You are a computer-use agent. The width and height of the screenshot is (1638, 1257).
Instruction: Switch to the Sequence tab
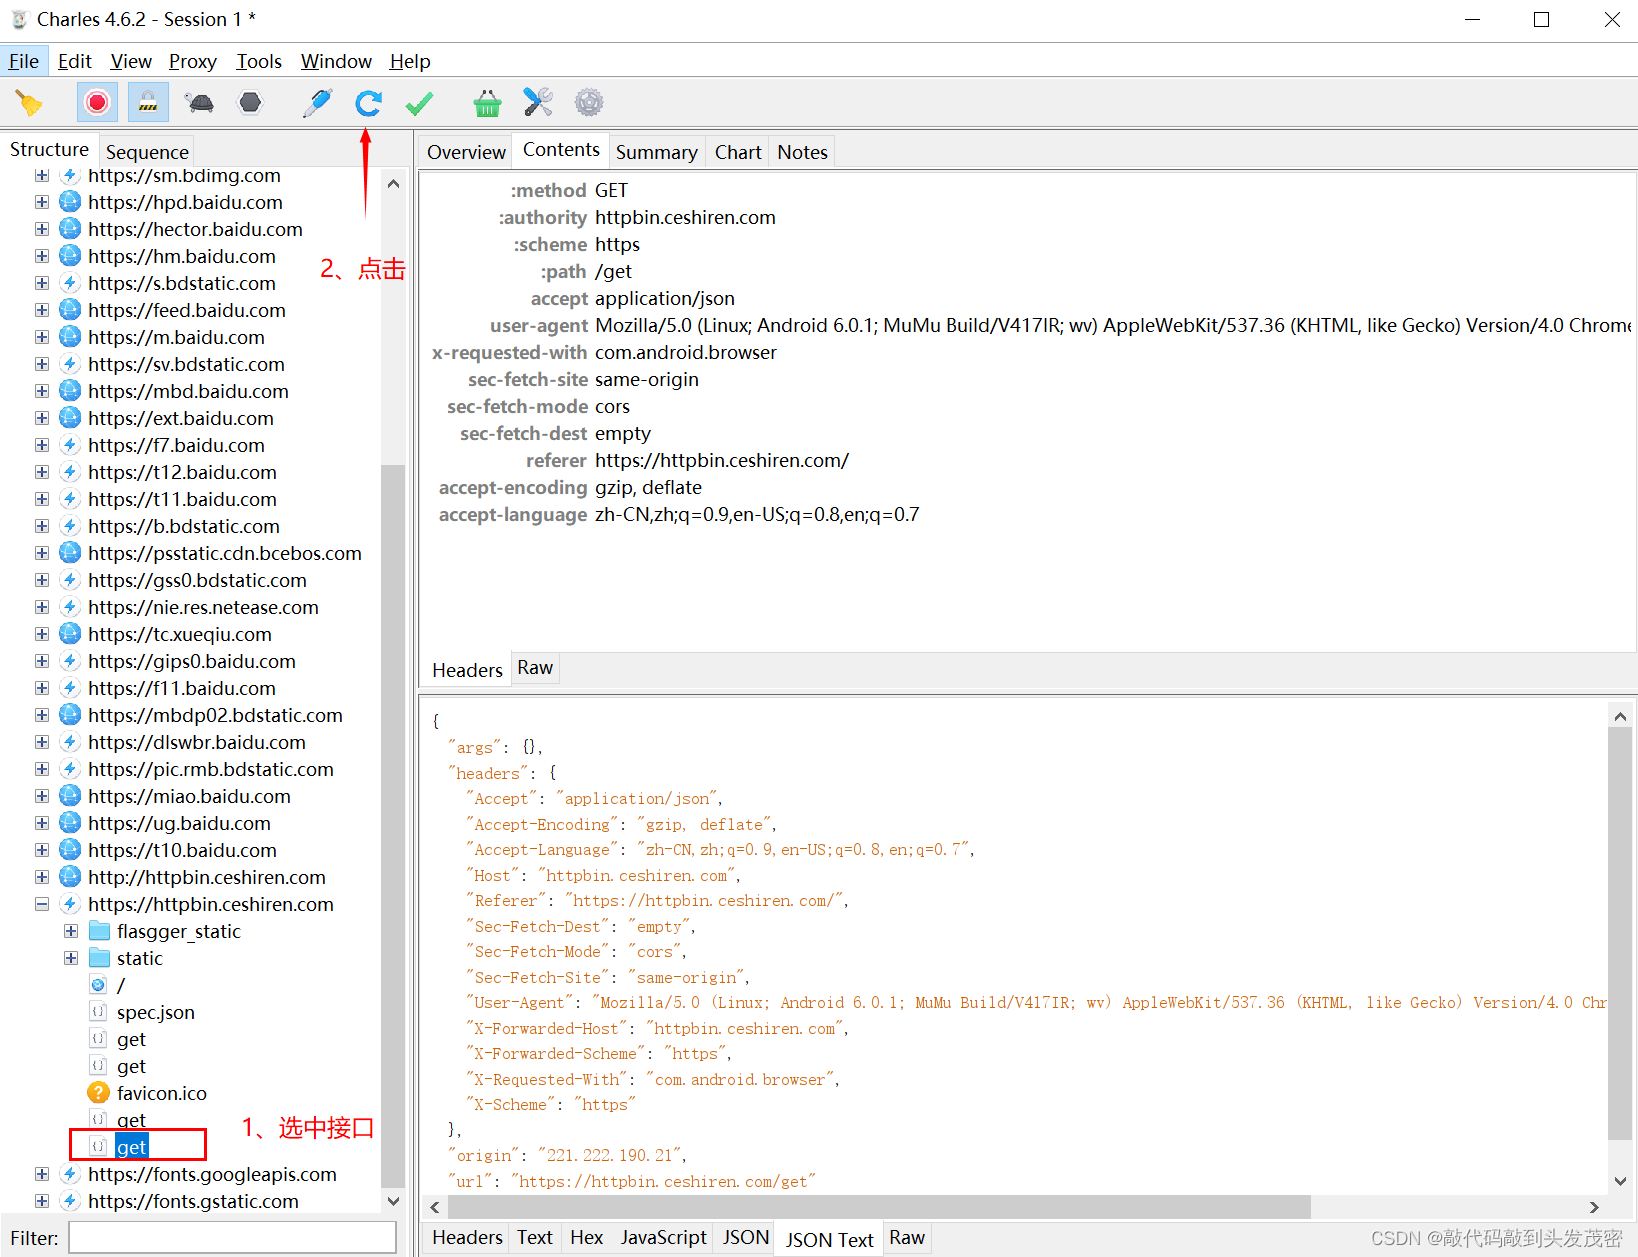[x=147, y=152]
